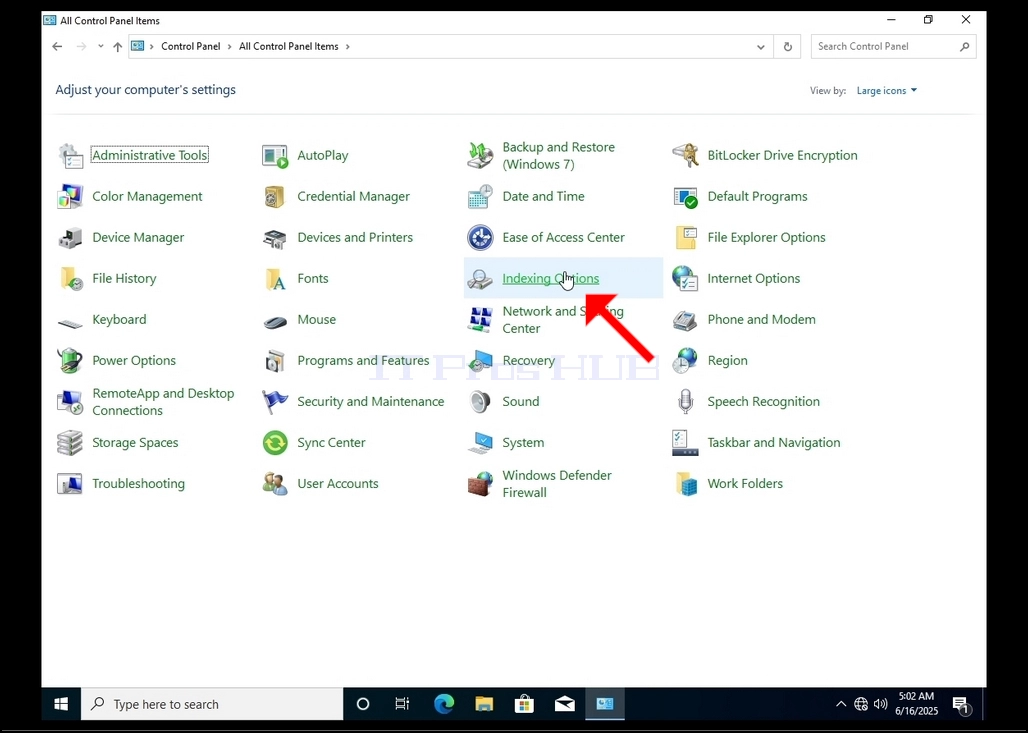This screenshot has height=733, width=1028.
Task: Click the All Control Panel Items breadcrumb
Action: pyautogui.click(x=288, y=47)
